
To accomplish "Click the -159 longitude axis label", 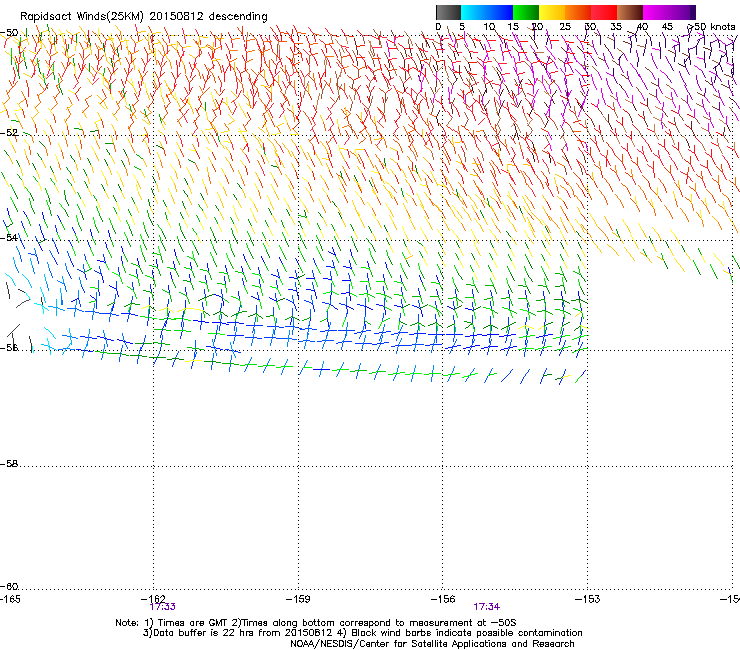I will tap(298, 599).
